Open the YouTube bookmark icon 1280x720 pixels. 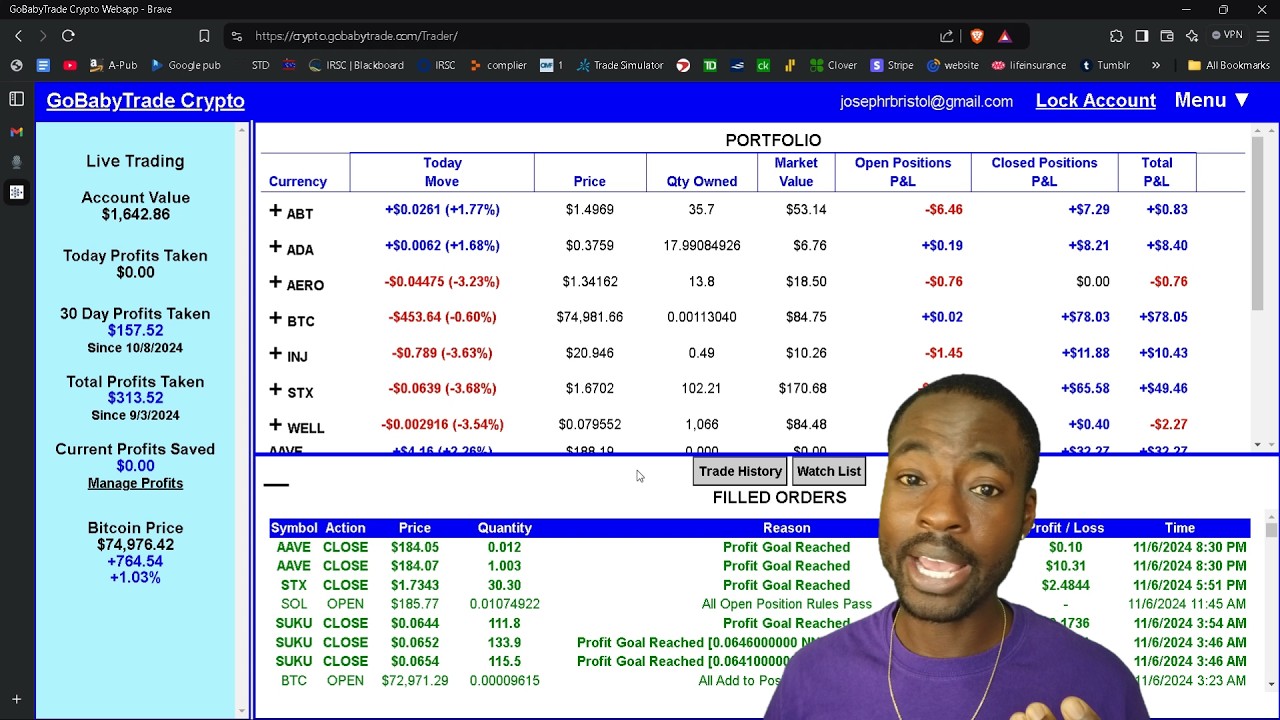tap(69, 65)
